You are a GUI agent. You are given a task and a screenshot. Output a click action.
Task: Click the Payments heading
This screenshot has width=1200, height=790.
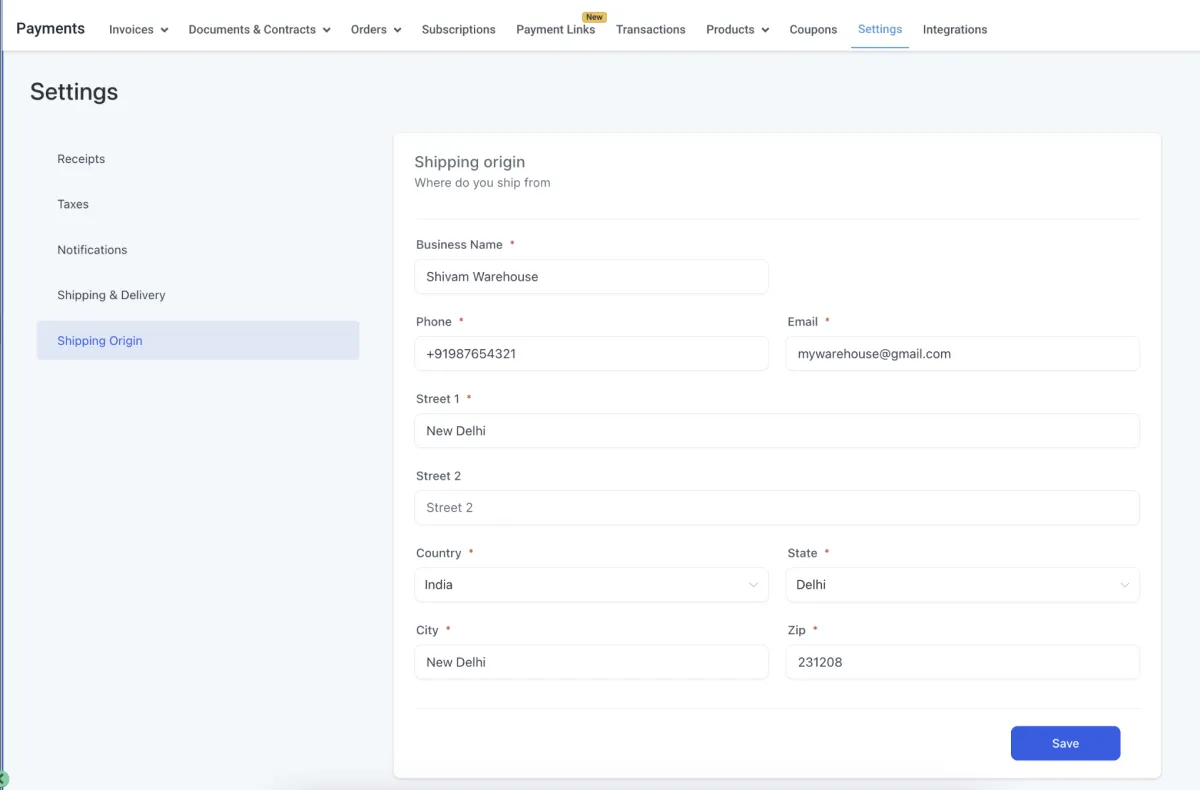coord(50,28)
